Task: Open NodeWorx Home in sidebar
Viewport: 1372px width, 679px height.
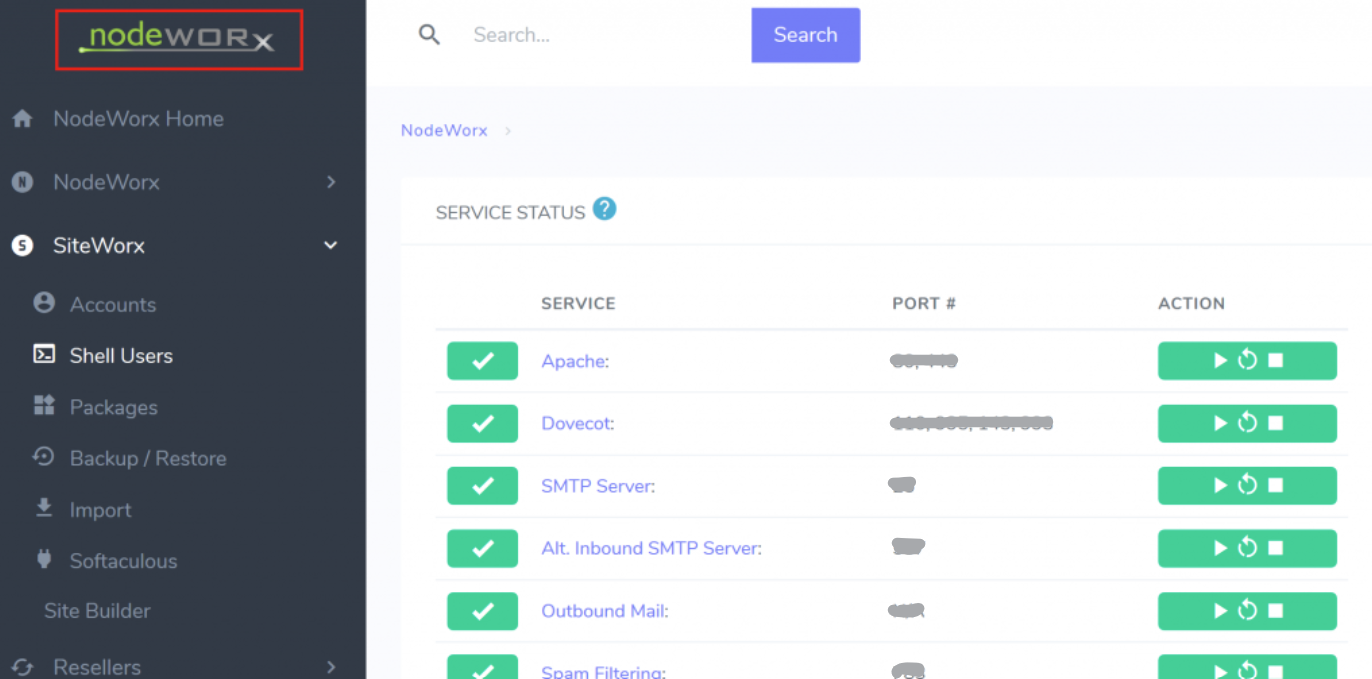Action: tap(138, 119)
